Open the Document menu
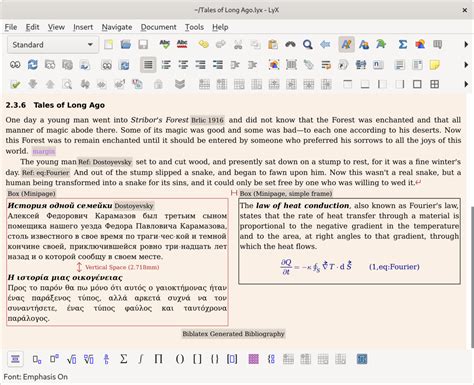This screenshot has height=385, width=474. 158,27
